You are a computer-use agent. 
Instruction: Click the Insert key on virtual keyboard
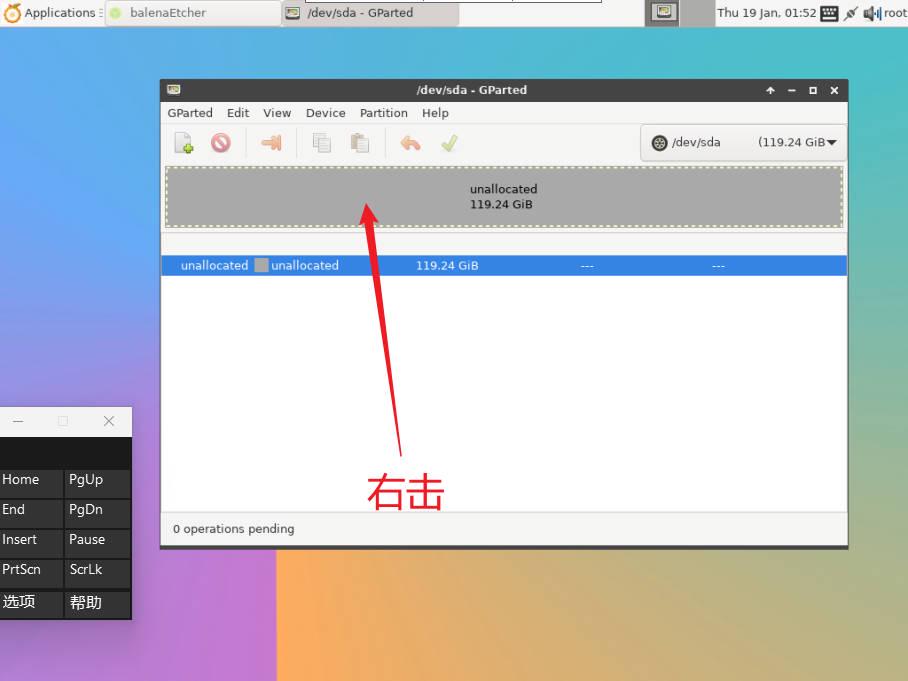click(31, 543)
